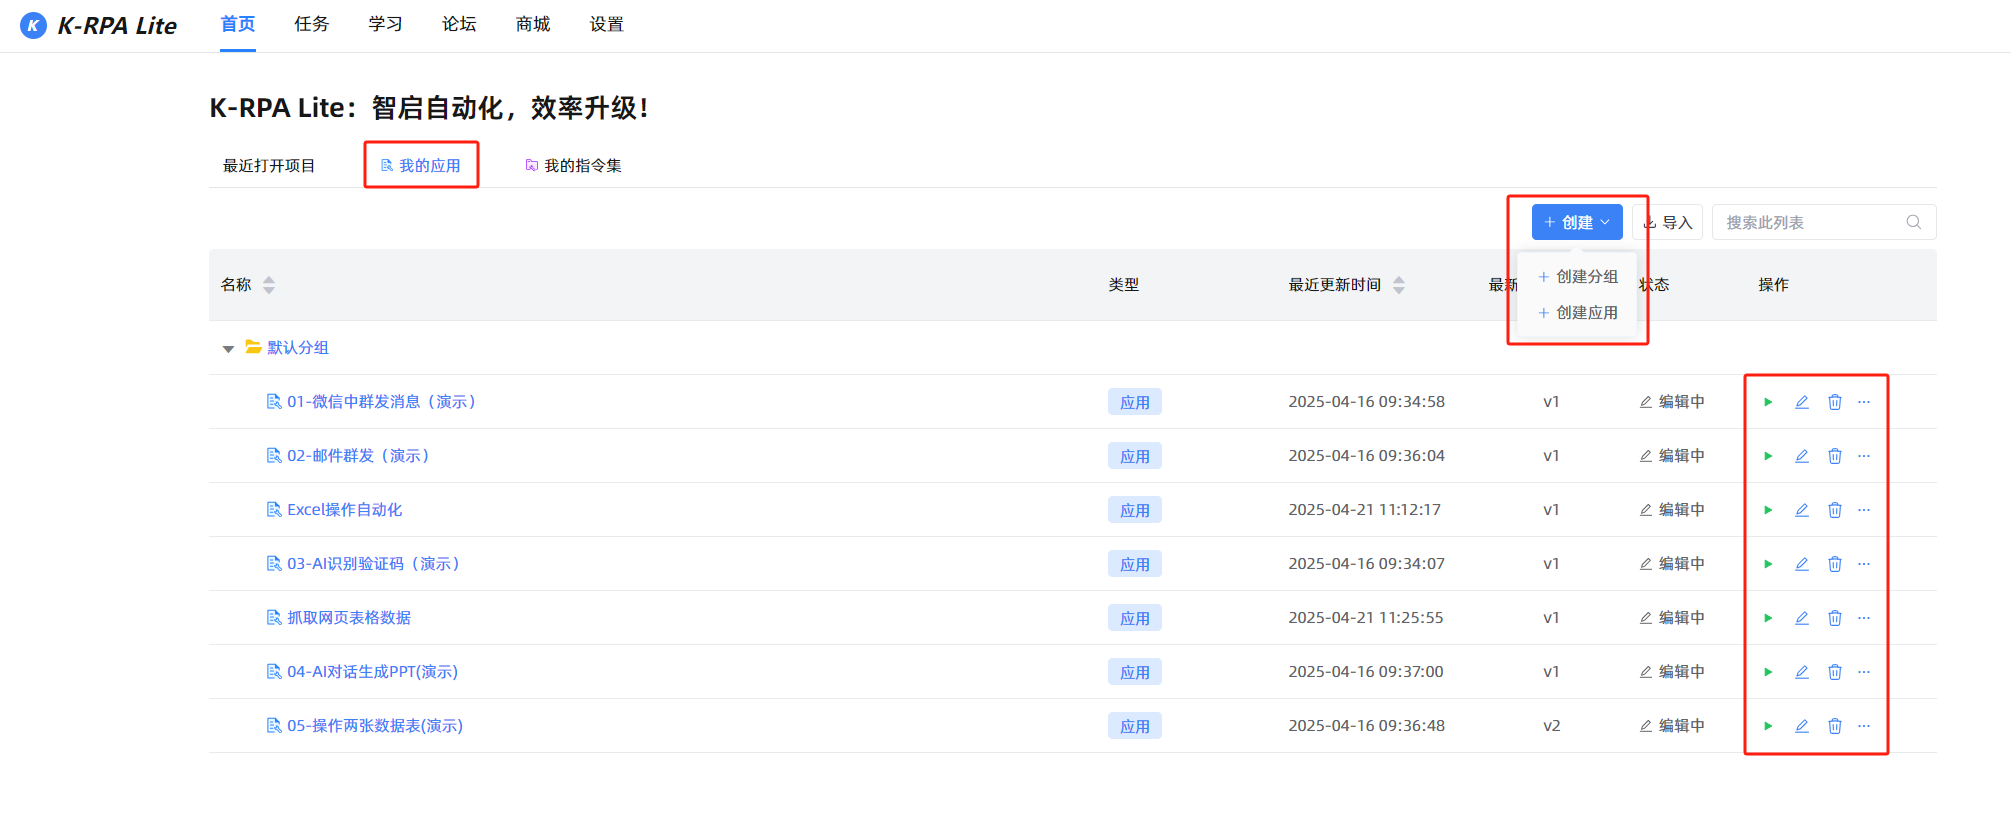Image resolution: width=2011 pixels, height=828 pixels.
Task: Run the 03-AI识别验证码 app
Action: (1768, 564)
